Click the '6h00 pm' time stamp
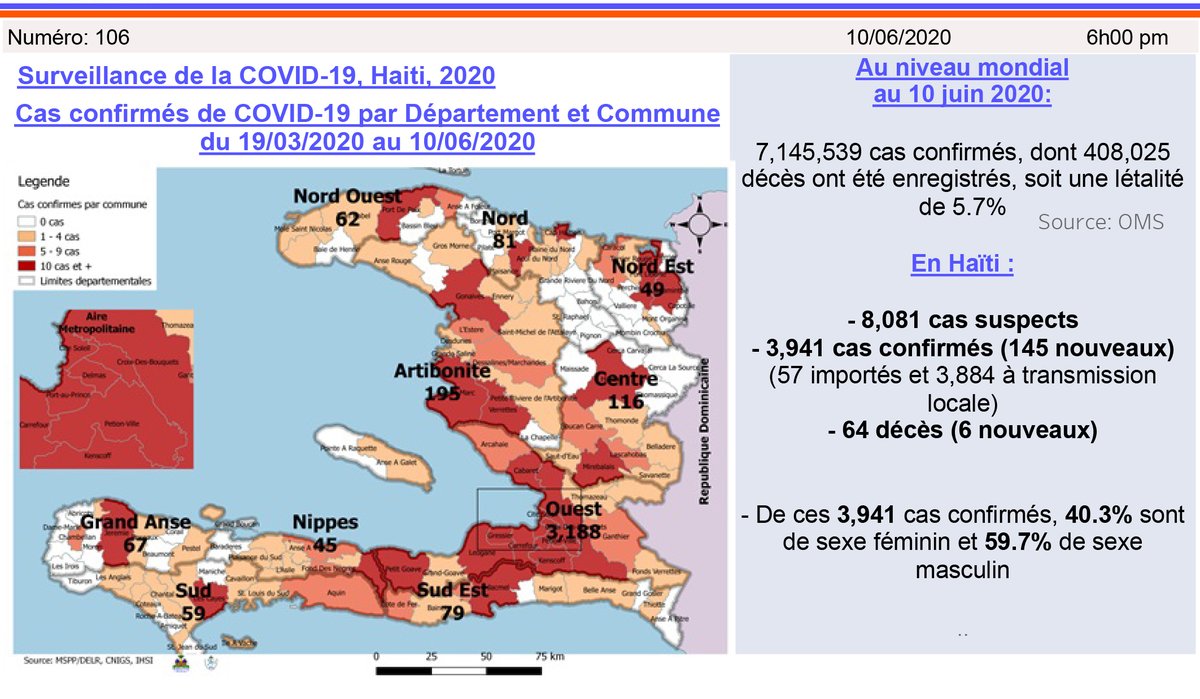The width and height of the screenshot is (1200, 699). pyautogui.click(x=1127, y=38)
